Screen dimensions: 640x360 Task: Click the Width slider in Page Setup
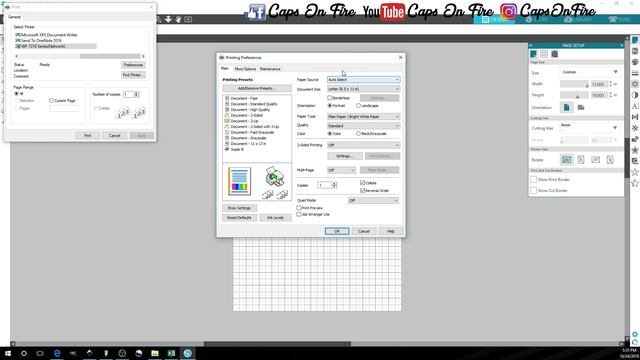click(574, 84)
